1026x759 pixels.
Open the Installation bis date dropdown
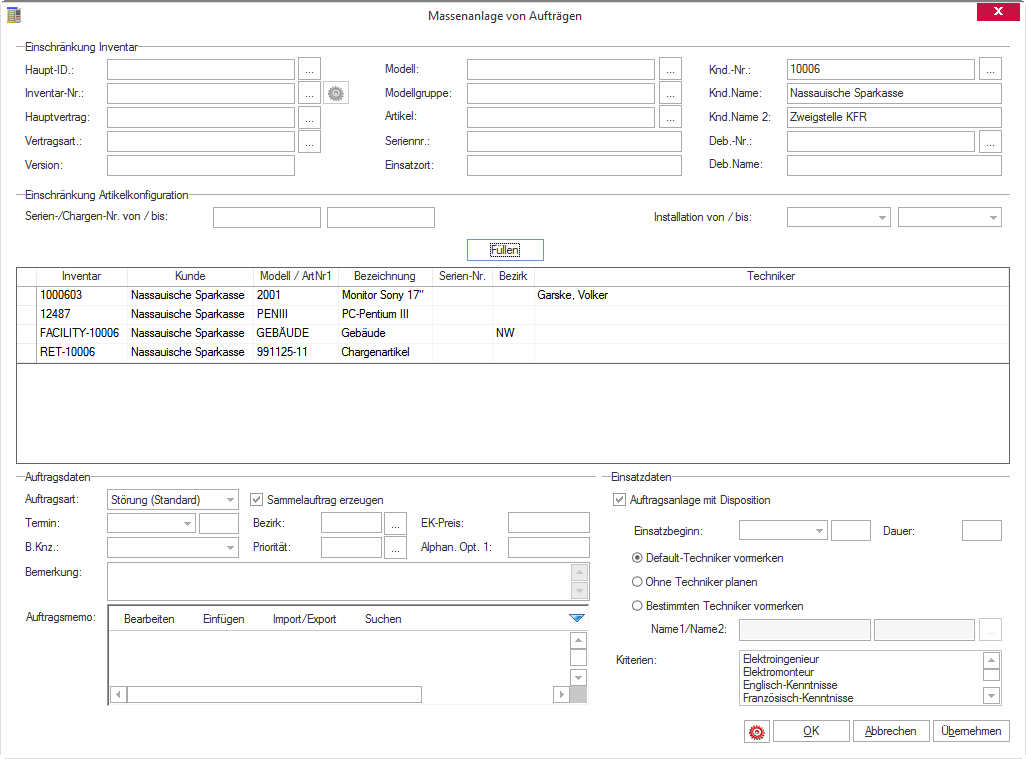[993, 217]
